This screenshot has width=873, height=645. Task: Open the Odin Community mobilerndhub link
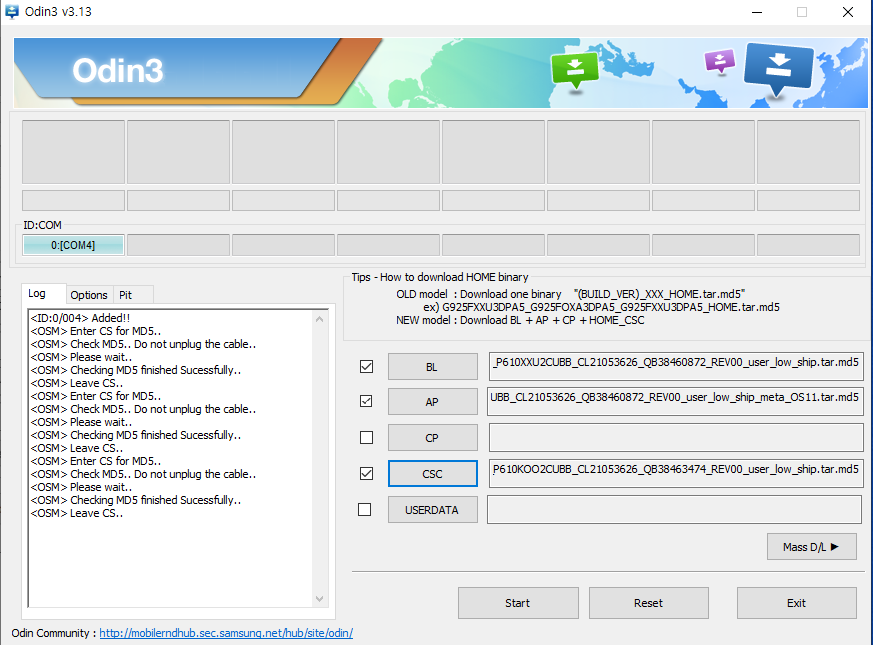click(226, 633)
